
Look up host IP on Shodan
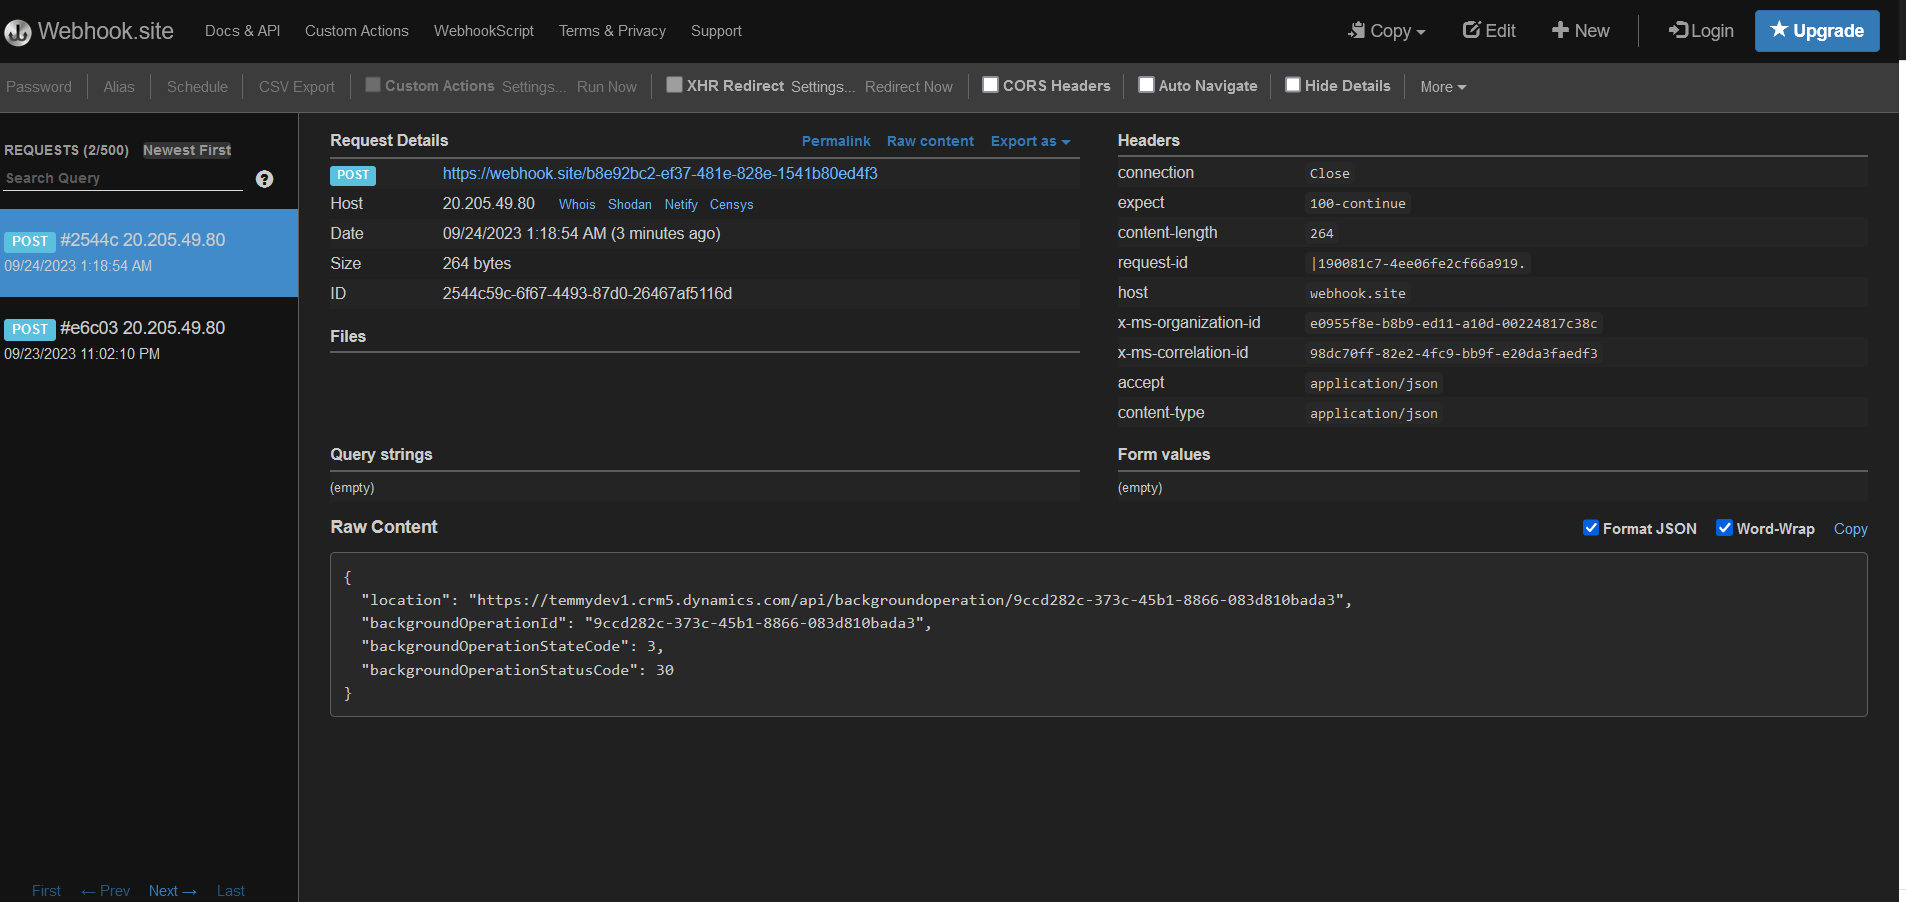tap(630, 204)
